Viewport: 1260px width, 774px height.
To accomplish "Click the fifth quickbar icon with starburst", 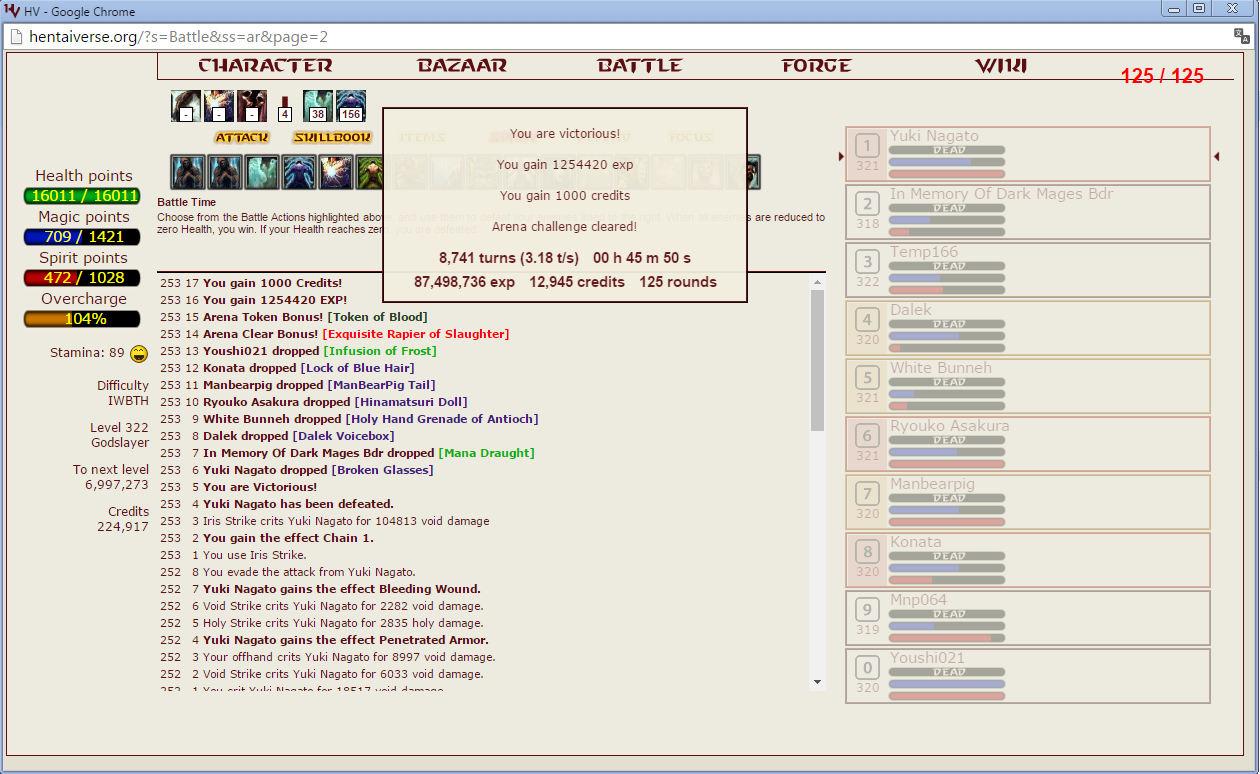I will [x=336, y=172].
